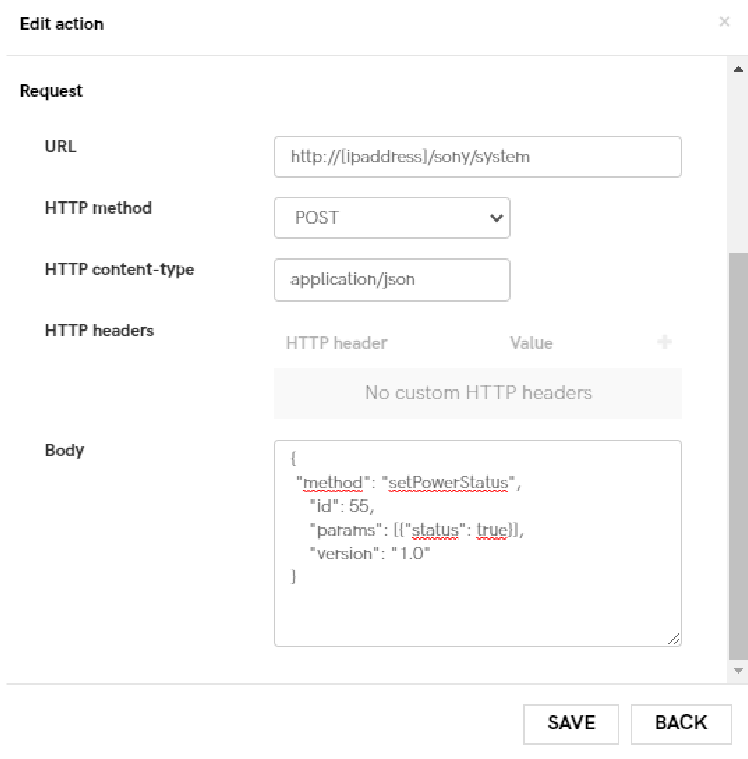748x759 pixels.
Task: Click the Body field label
Action: point(64,450)
